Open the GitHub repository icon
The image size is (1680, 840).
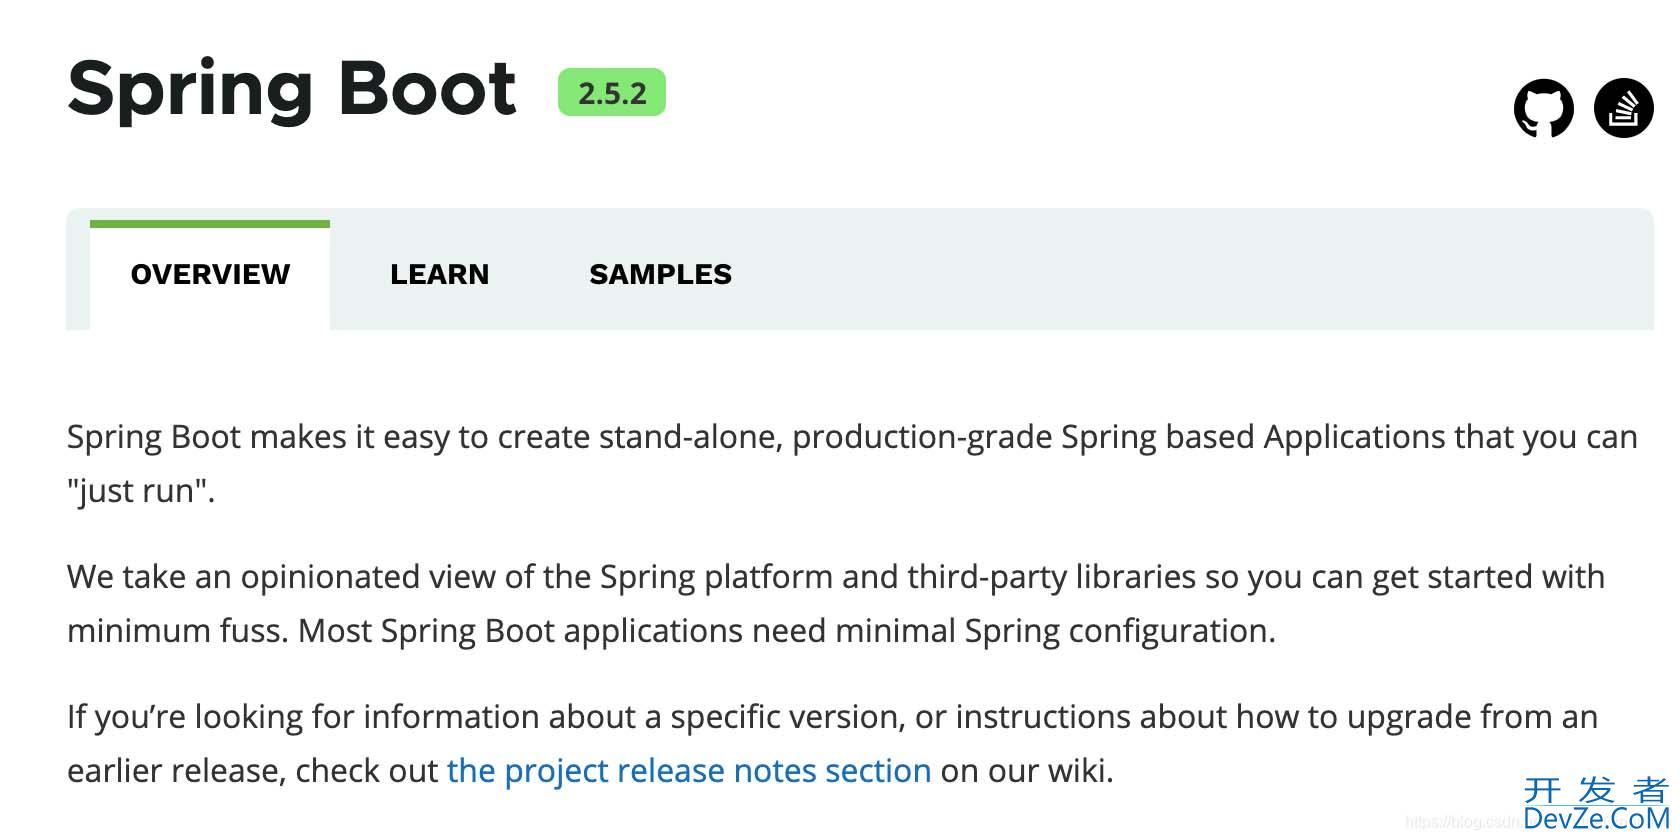(1543, 108)
